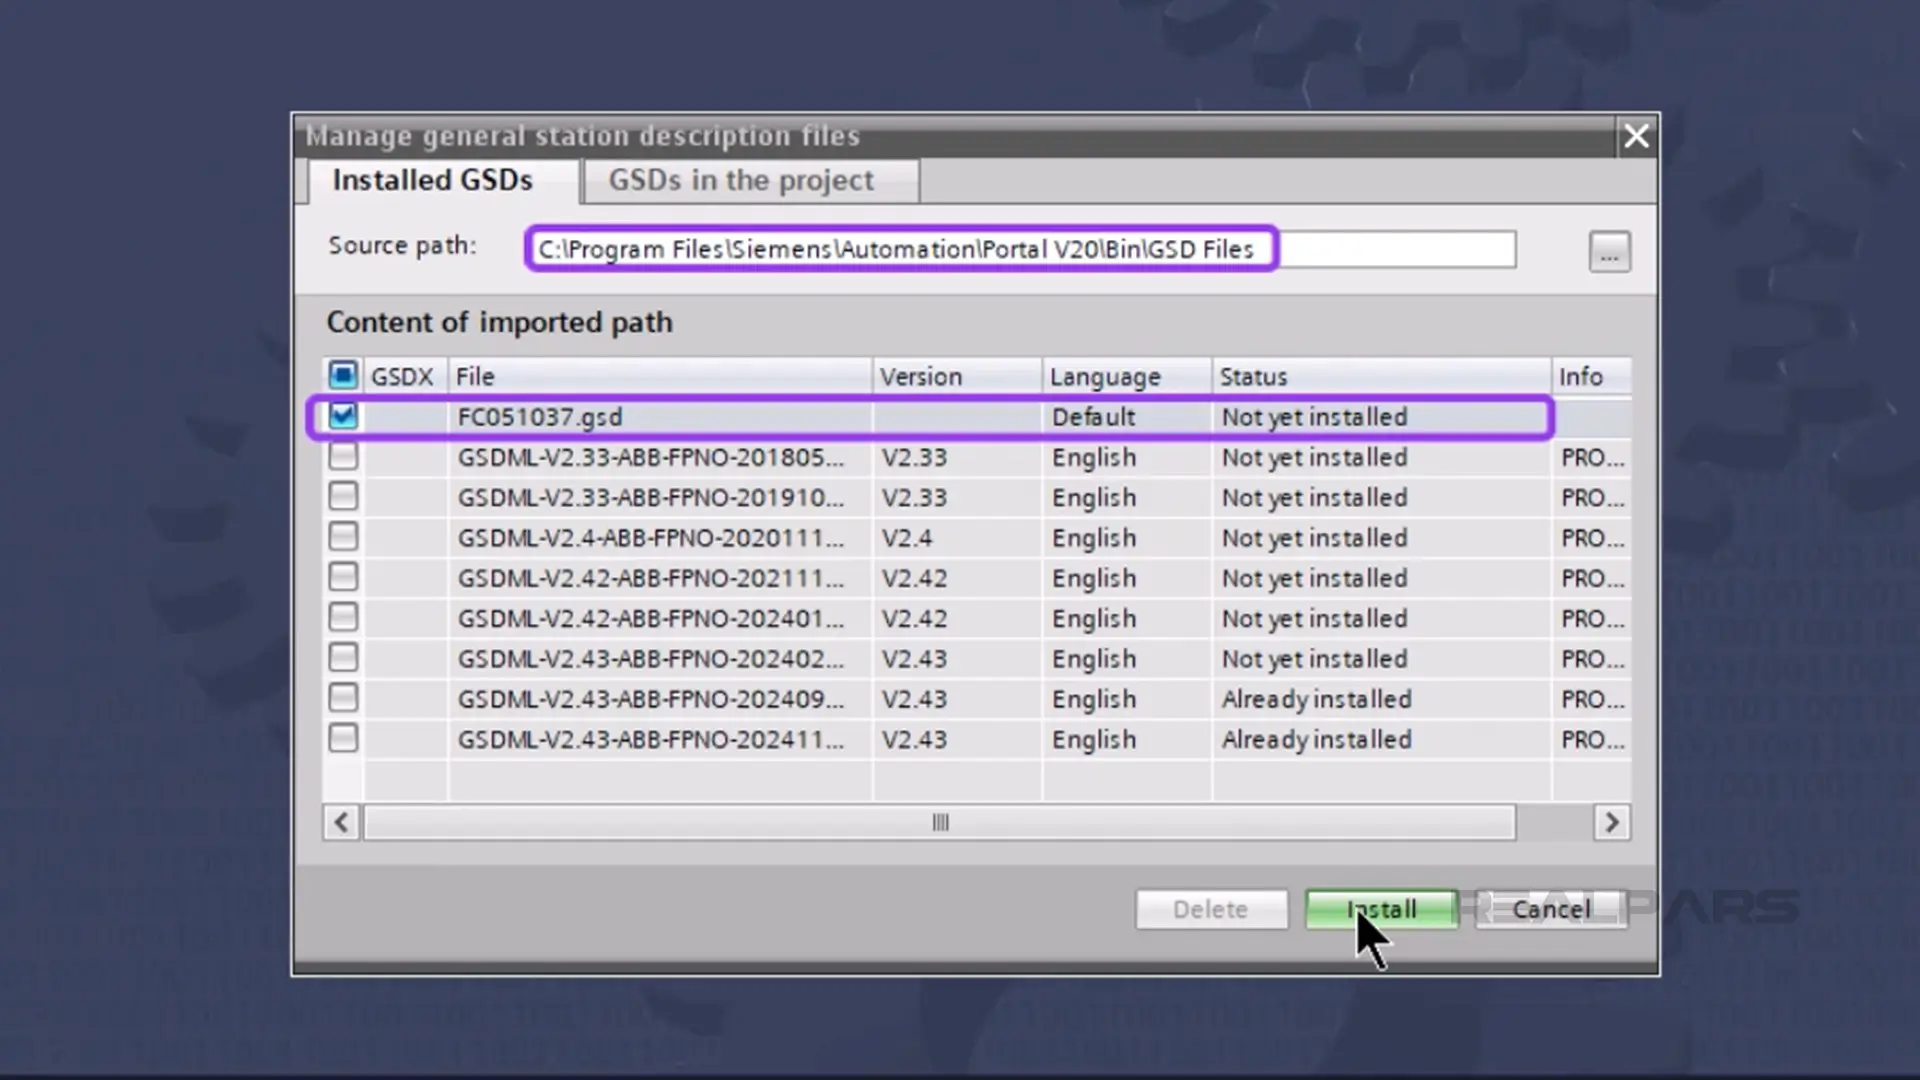The height and width of the screenshot is (1080, 1920).
Task: Click the Delete button
Action: [1211, 909]
